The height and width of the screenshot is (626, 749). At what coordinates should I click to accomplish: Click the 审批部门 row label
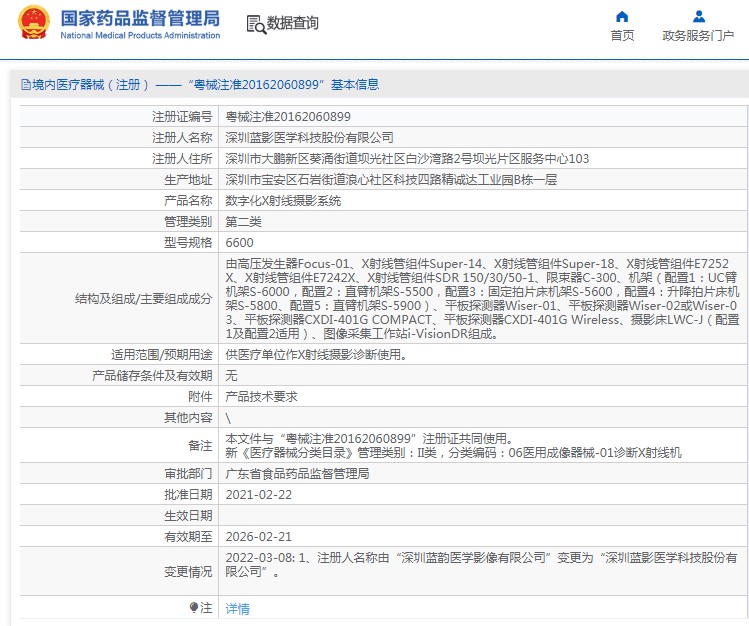click(x=188, y=474)
